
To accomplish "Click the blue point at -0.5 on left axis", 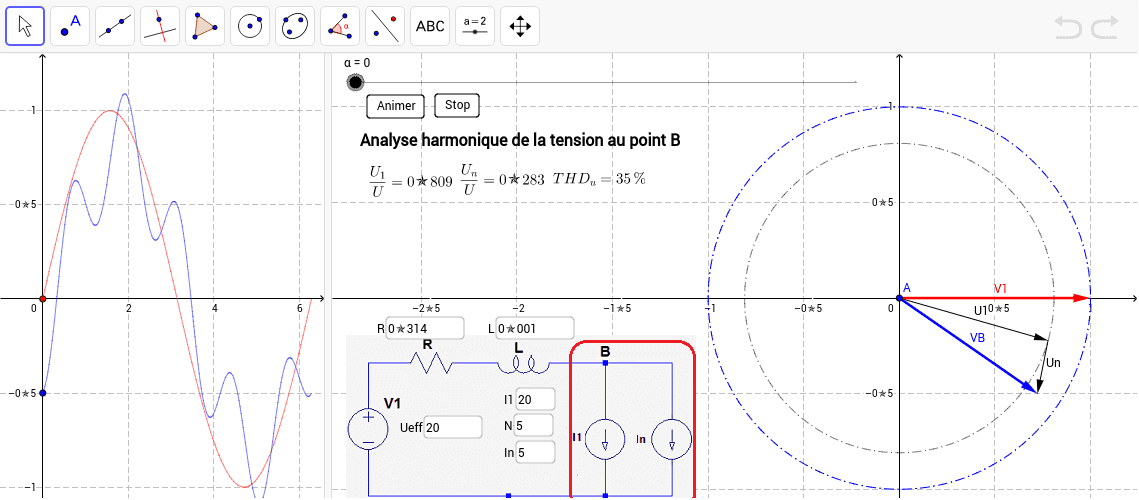I will [43, 393].
